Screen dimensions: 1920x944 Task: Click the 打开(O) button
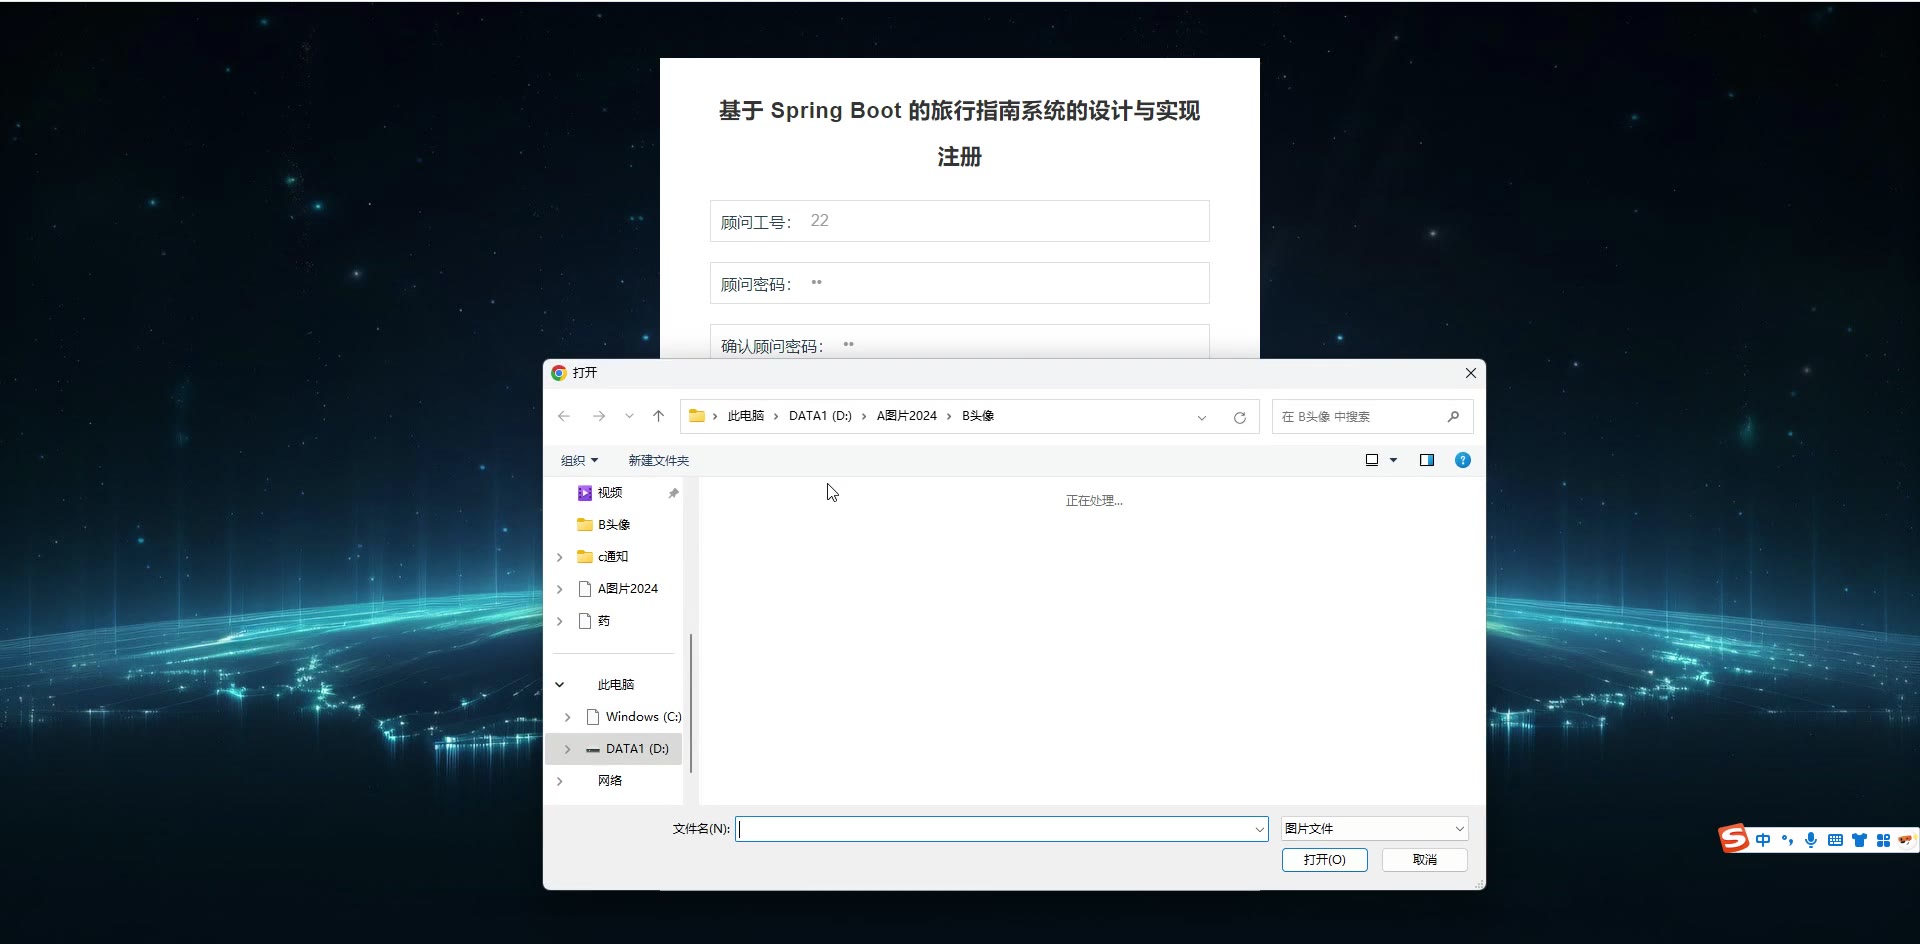click(x=1324, y=860)
